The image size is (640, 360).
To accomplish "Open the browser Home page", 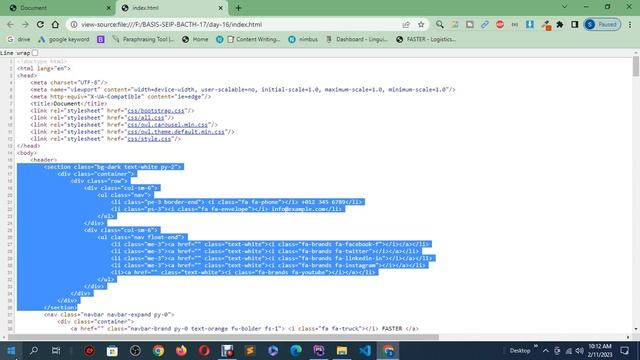I will tap(55, 24).
